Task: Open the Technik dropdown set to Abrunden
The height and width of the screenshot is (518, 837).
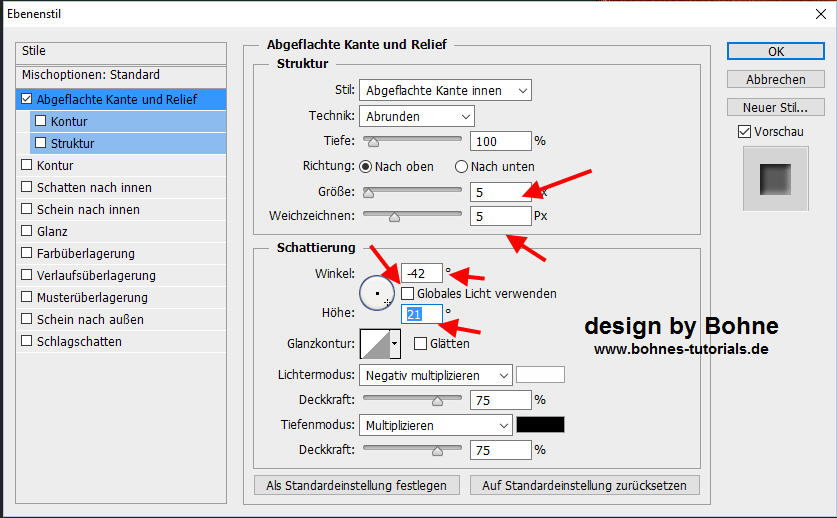Action: click(x=416, y=116)
